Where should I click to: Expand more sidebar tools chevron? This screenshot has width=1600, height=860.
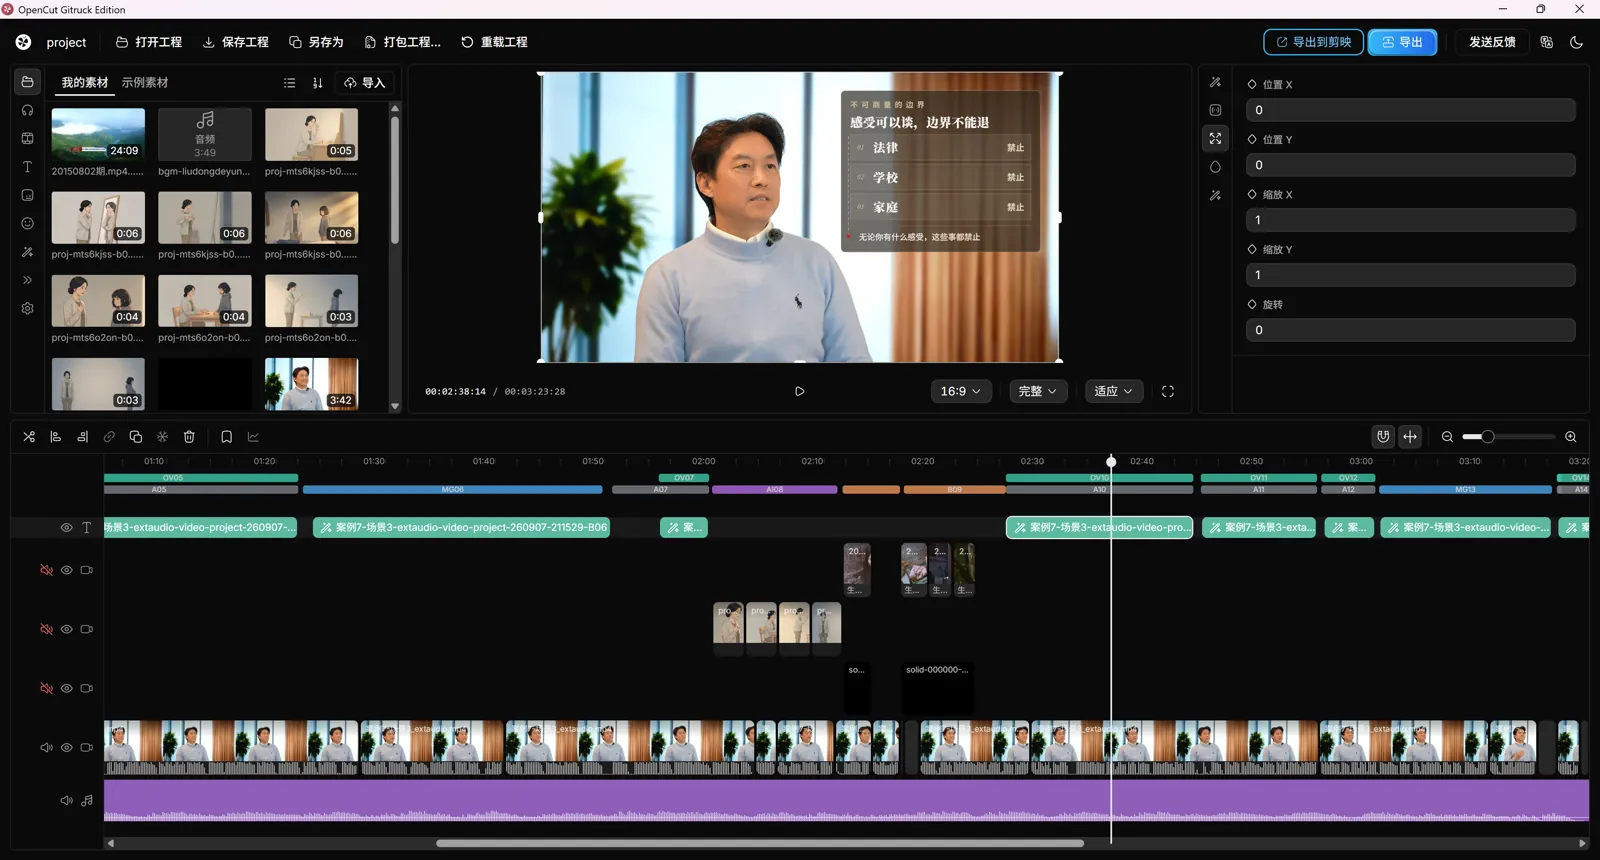click(x=27, y=280)
